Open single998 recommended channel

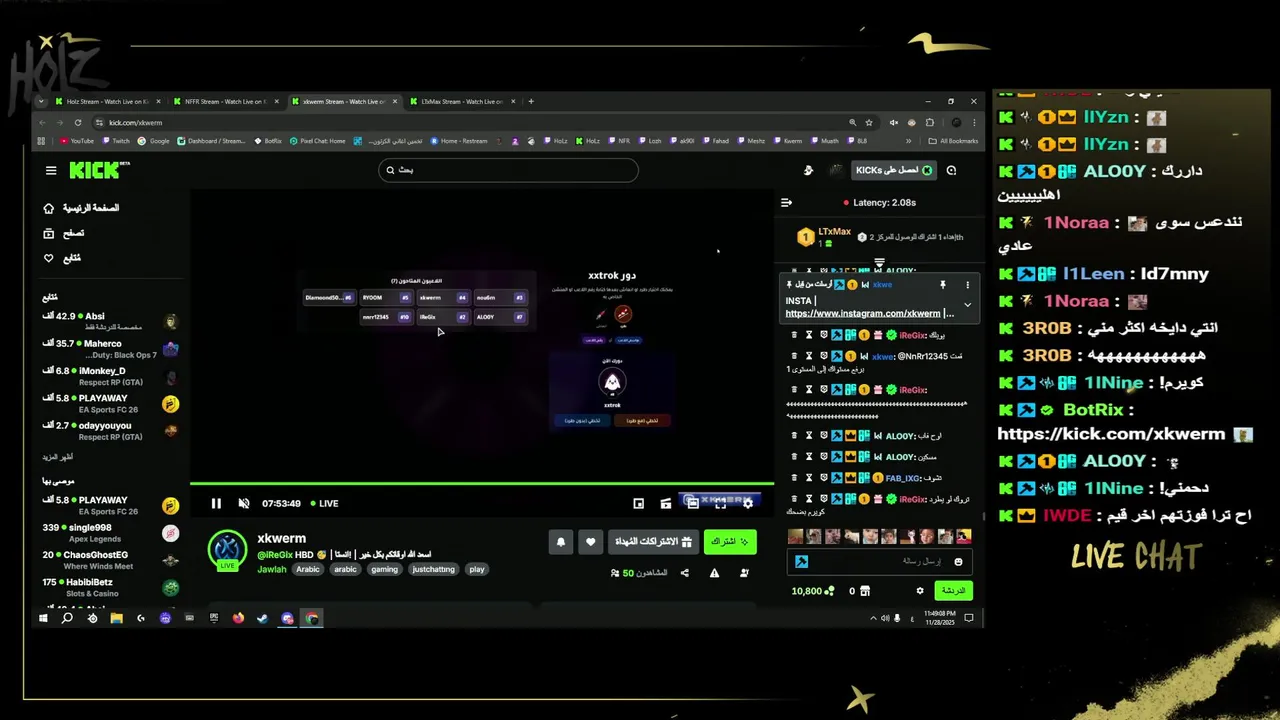point(110,533)
